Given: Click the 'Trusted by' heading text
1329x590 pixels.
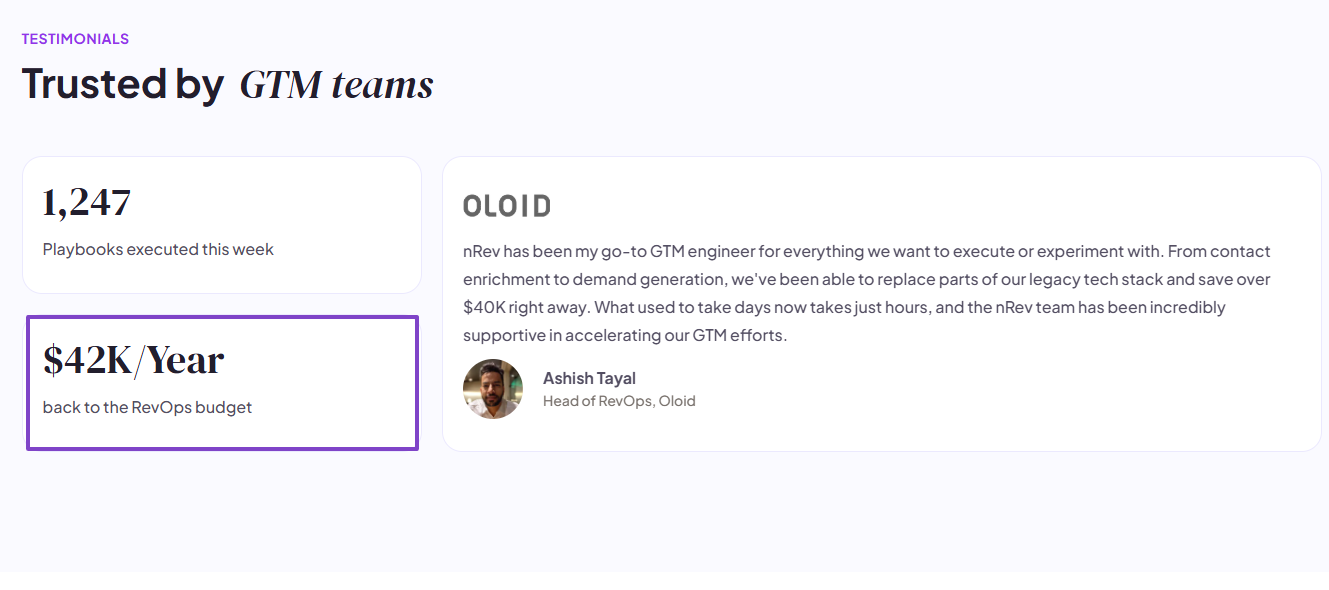Looking at the screenshot, I should click(x=123, y=83).
